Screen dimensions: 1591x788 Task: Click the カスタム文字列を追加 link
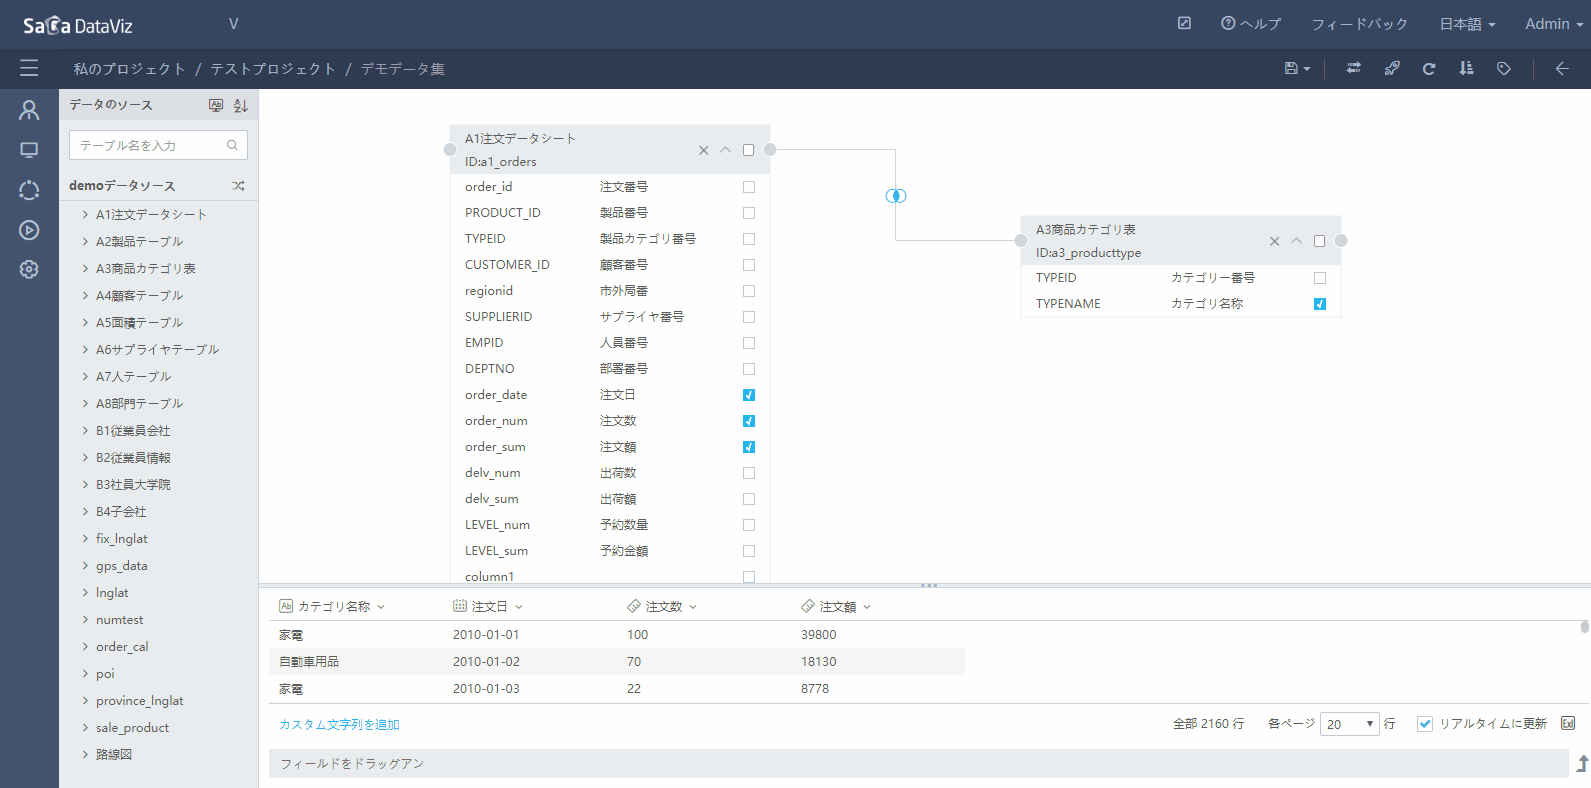coord(339,725)
